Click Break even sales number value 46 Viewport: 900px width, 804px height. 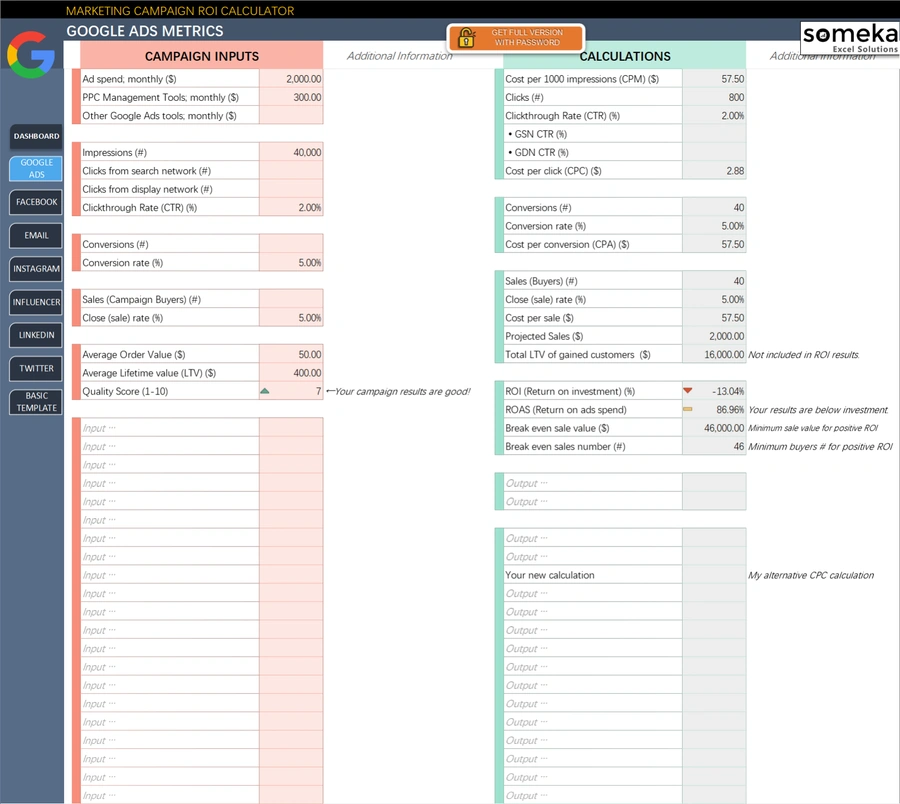click(x=714, y=446)
